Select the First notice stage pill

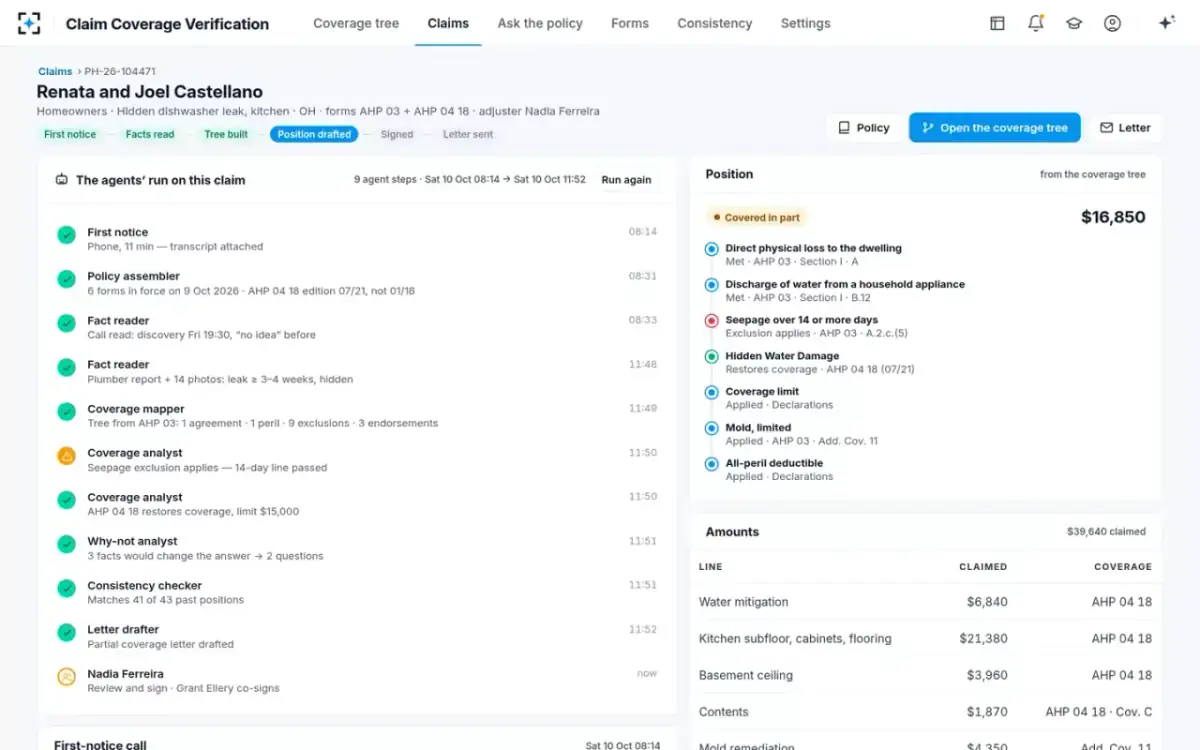(x=70, y=134)
